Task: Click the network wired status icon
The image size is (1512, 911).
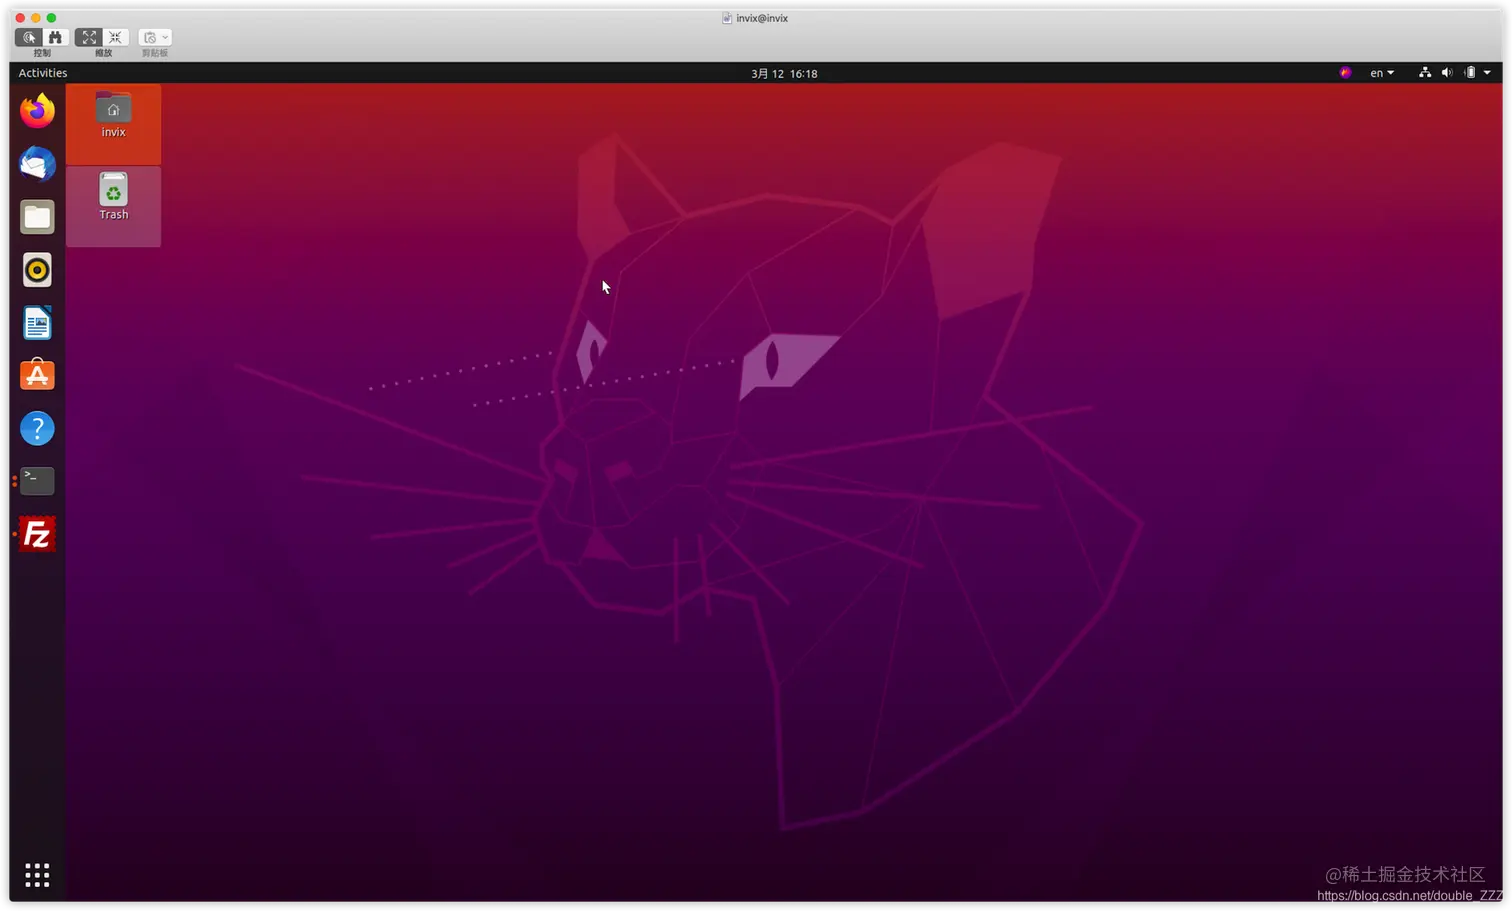Action: (x=1425, y=73)
